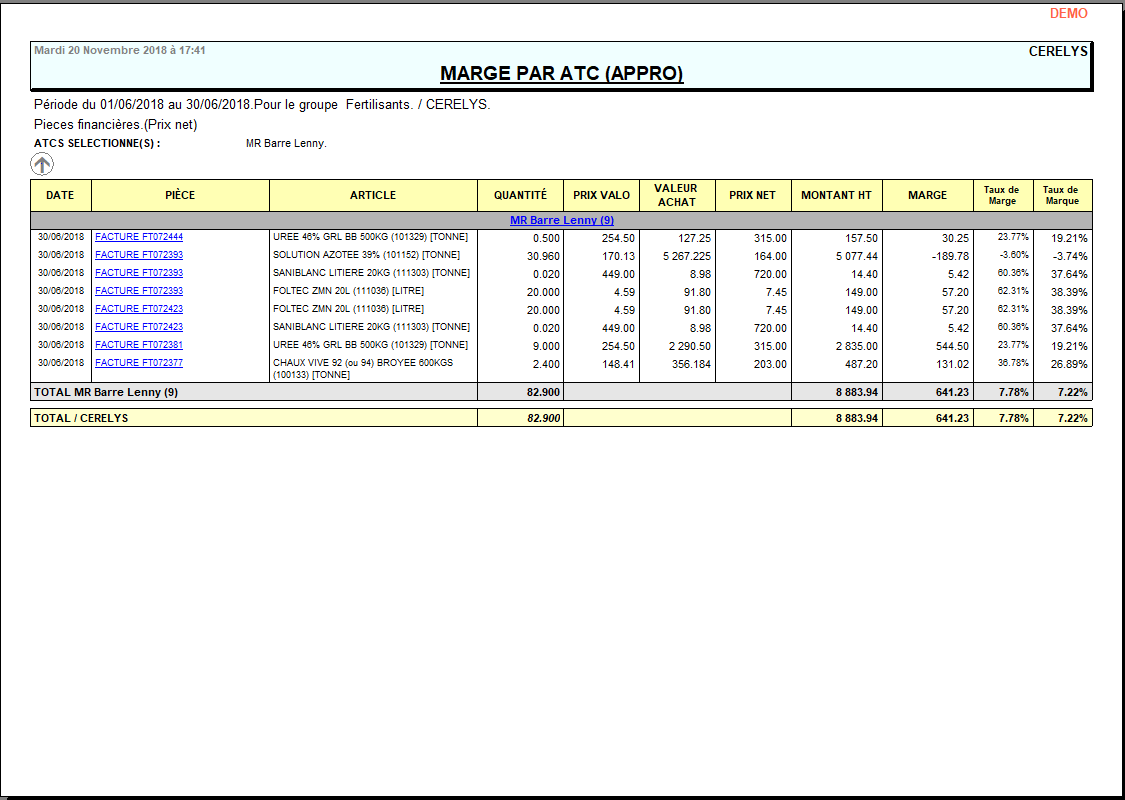
Task: Click the QUANTITÉ column header
Action: coord(520,195)
